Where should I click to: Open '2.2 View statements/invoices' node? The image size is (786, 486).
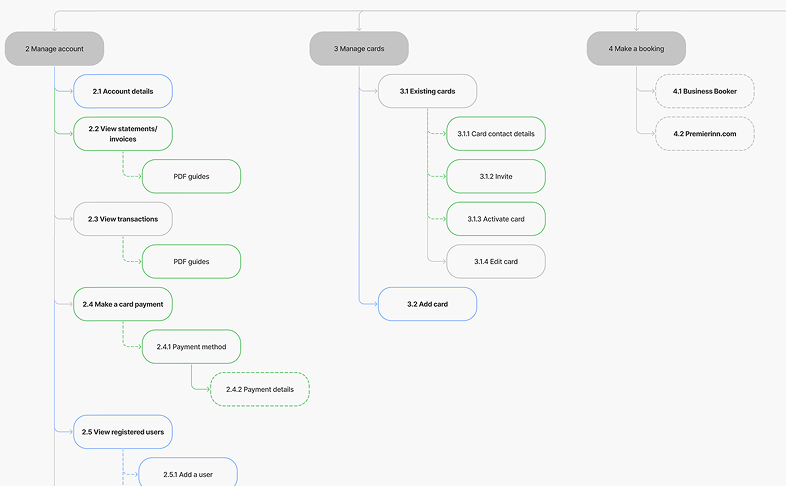[x=123, y=133]
